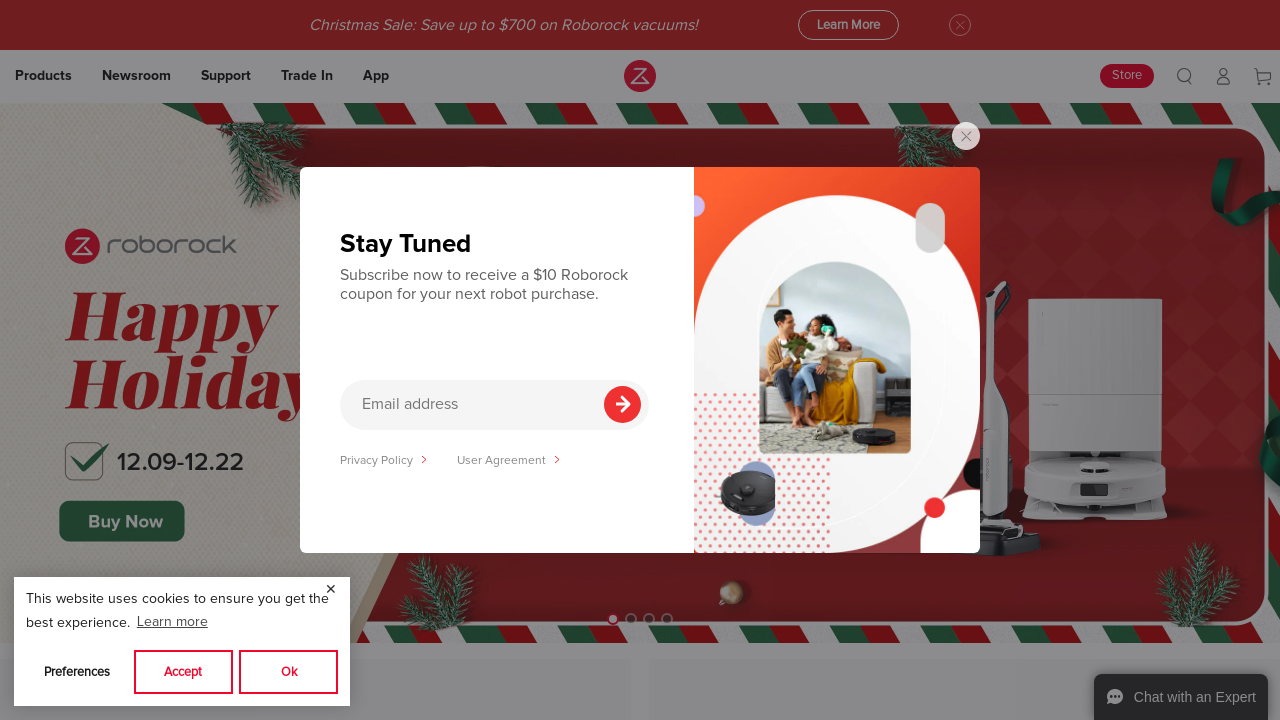Focus the Email address field

(494, 405)
